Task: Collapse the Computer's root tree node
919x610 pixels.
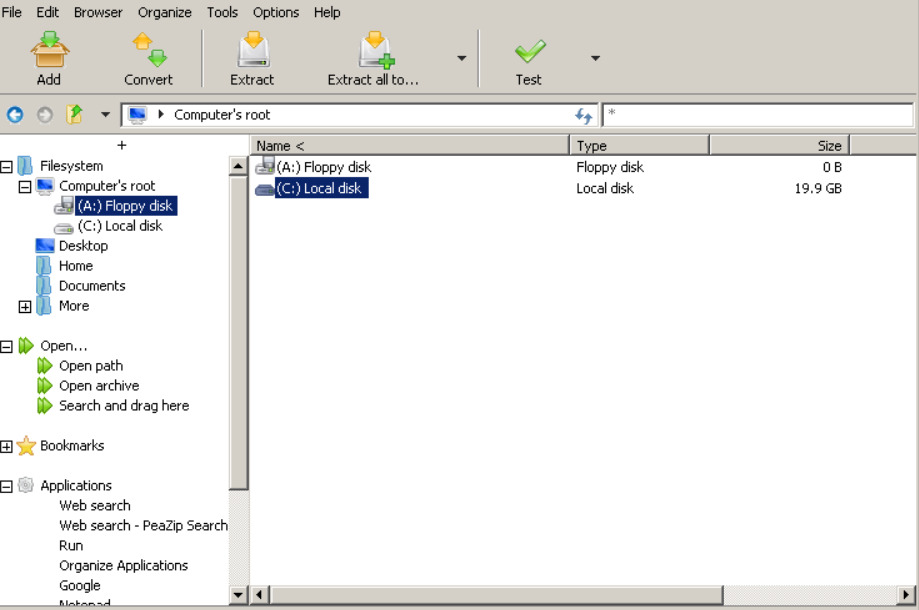Action: [x=25, y=187]
